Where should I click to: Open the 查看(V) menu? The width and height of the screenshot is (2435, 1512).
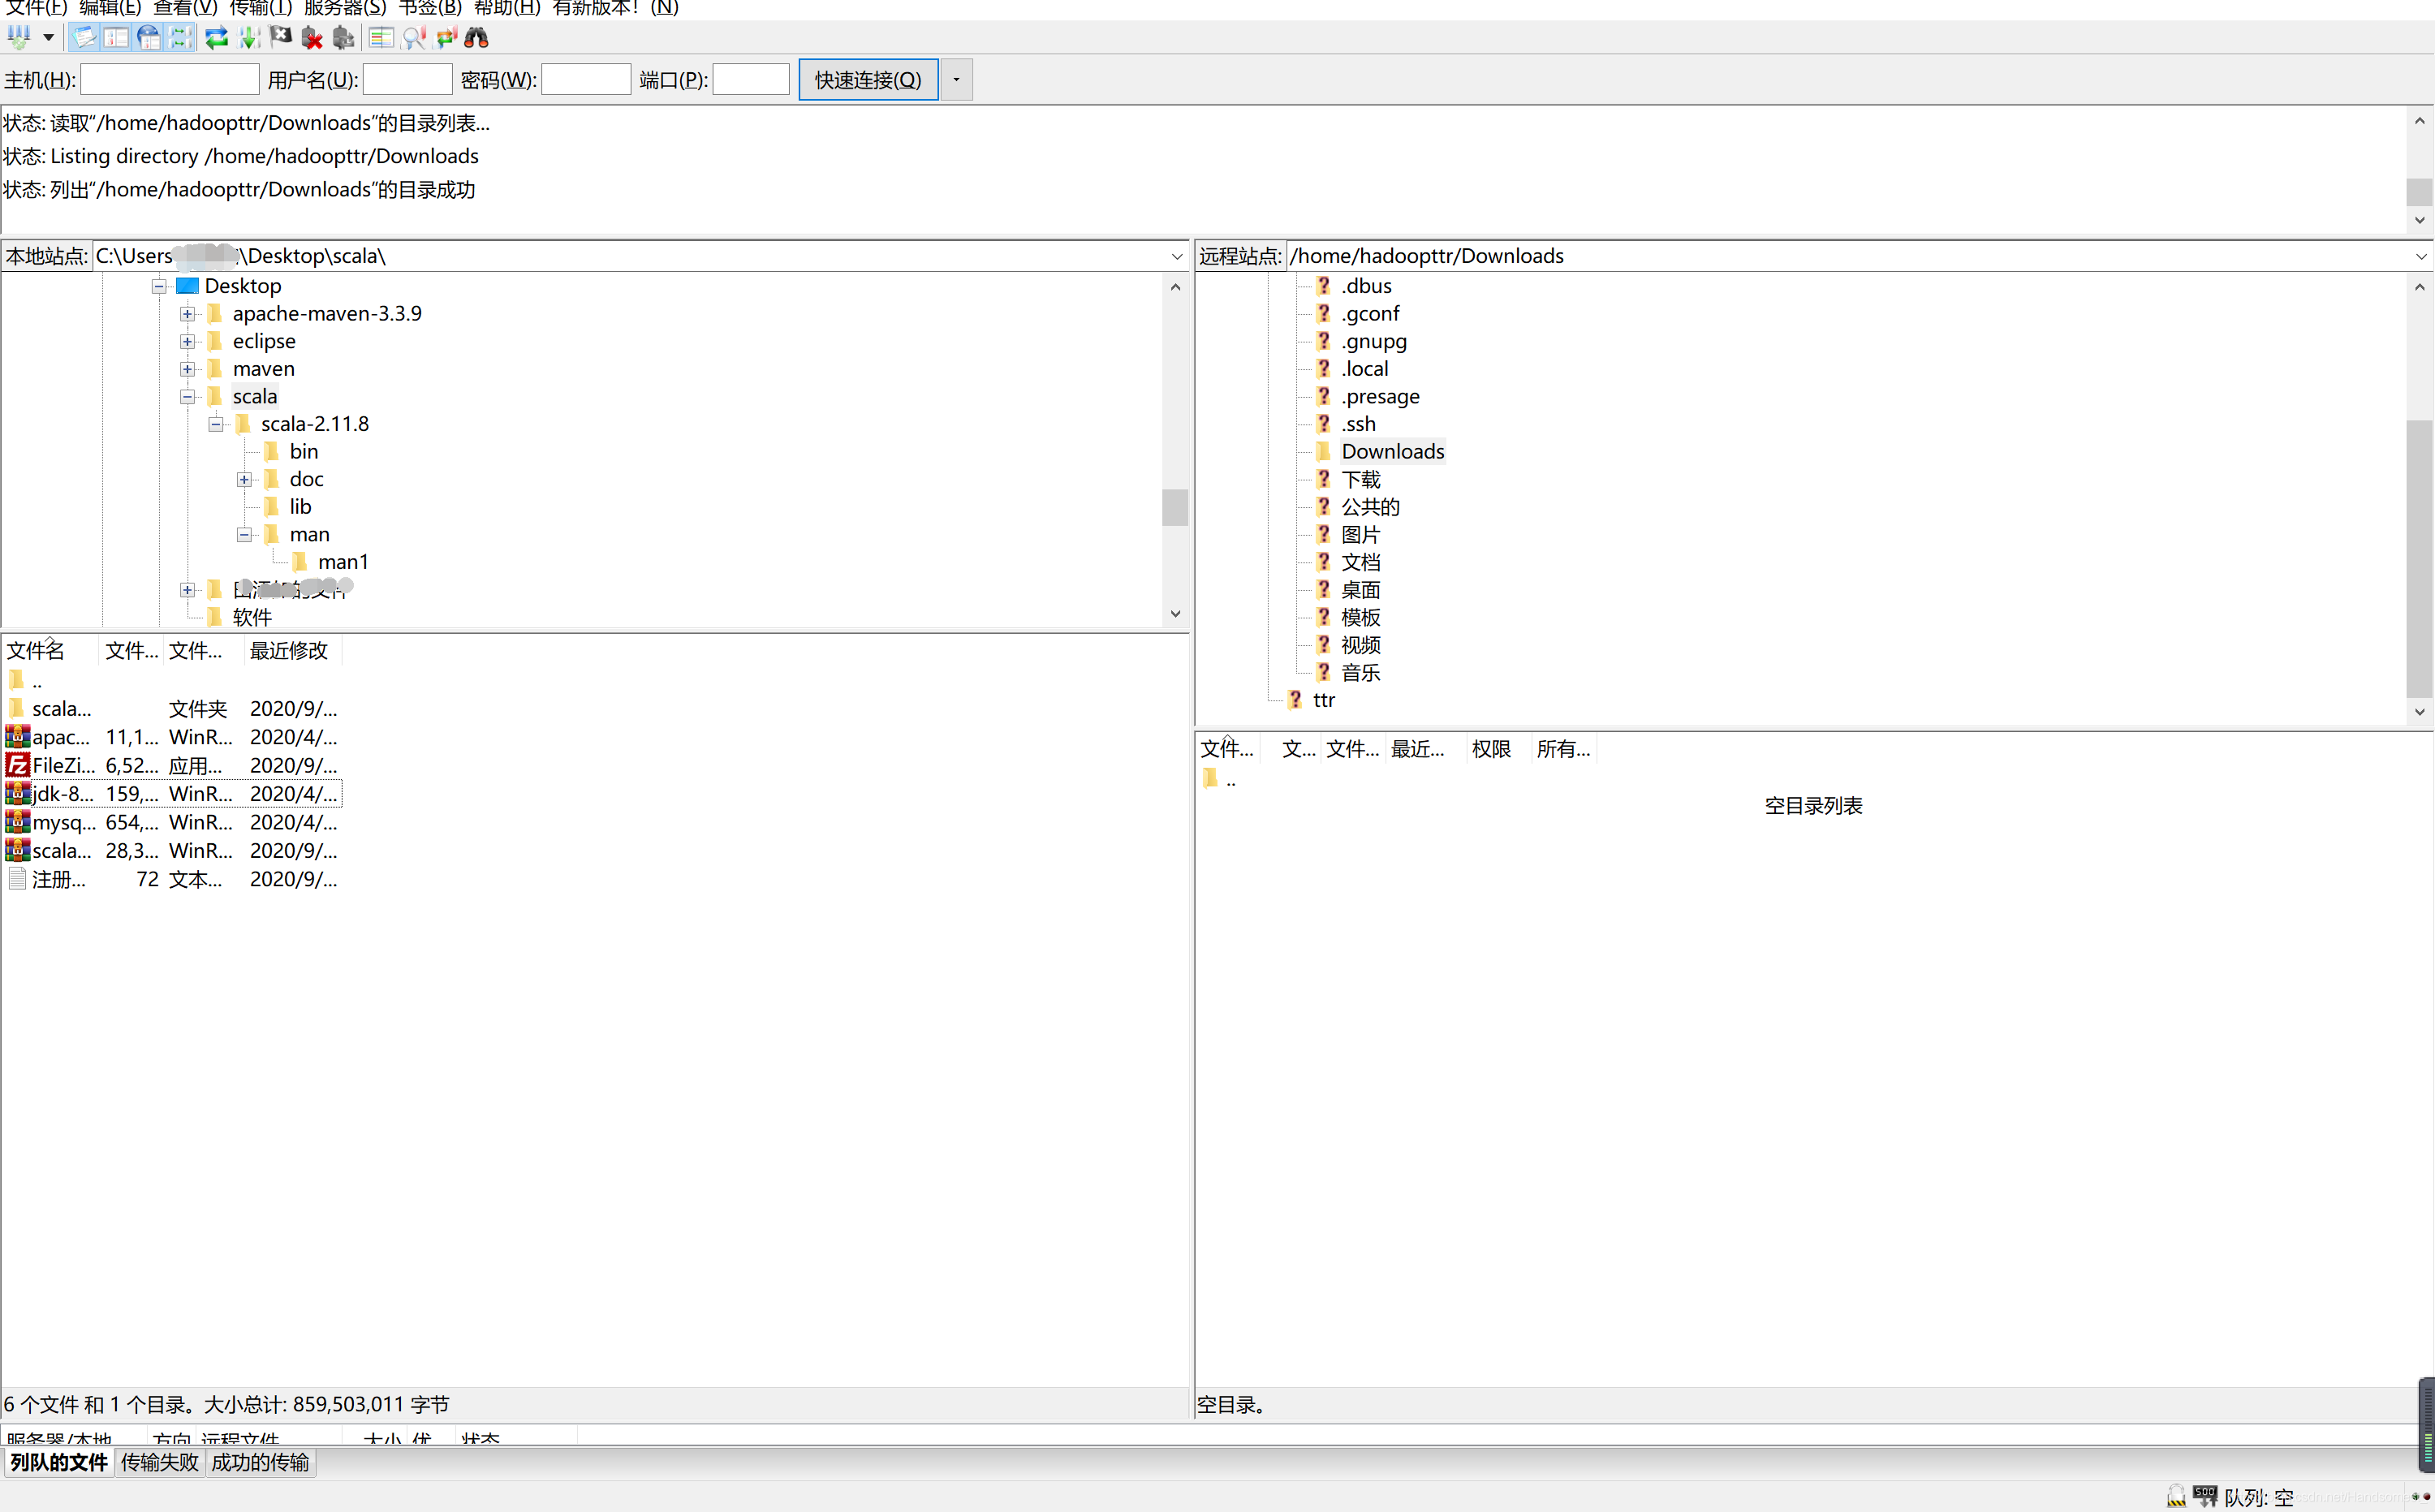pos(185,8)
